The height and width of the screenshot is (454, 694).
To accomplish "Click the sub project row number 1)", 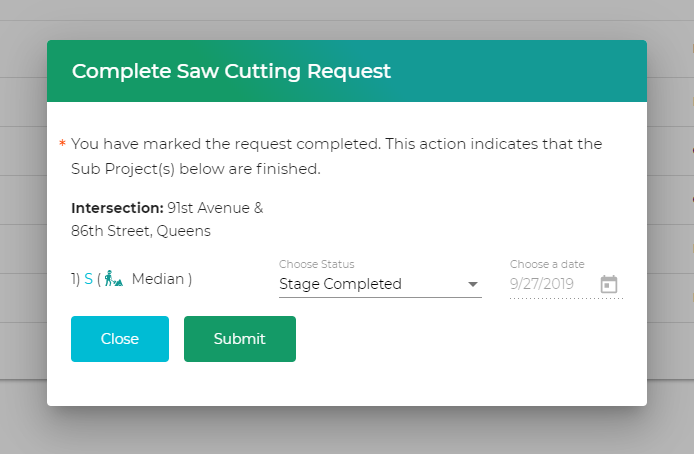I will pyautogui.click(x=76, y=279).
